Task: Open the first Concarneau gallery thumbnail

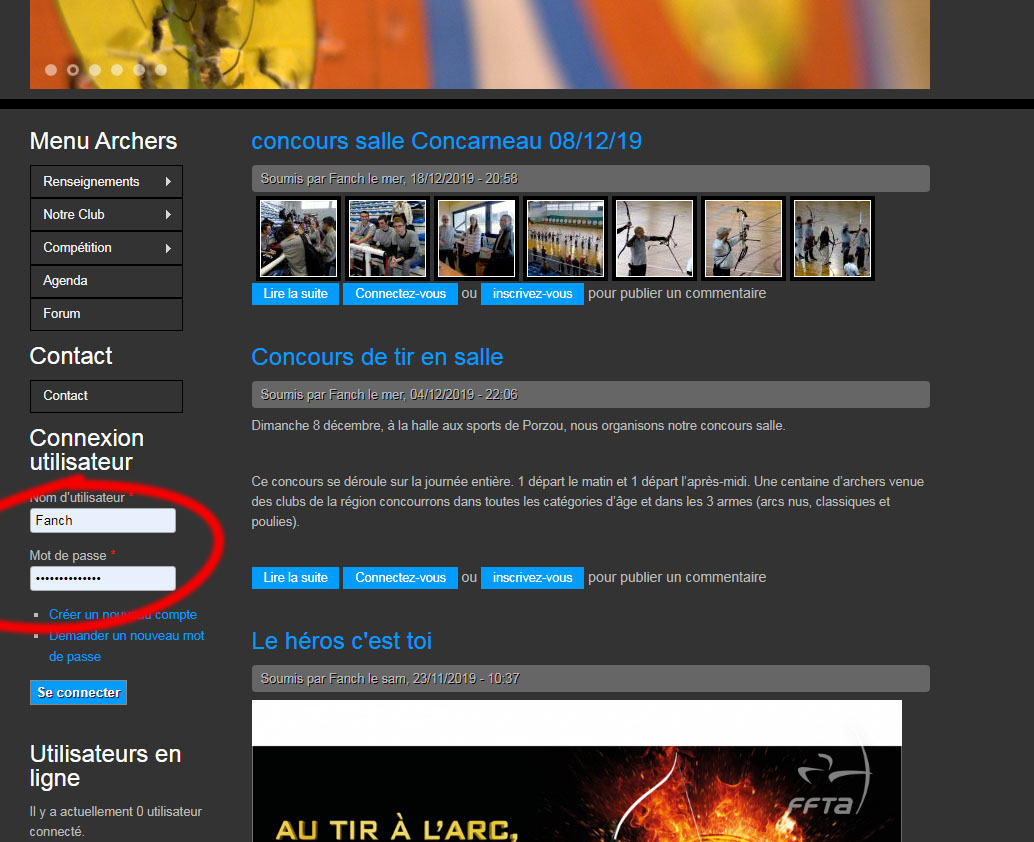Action: [x=298, y=238]
